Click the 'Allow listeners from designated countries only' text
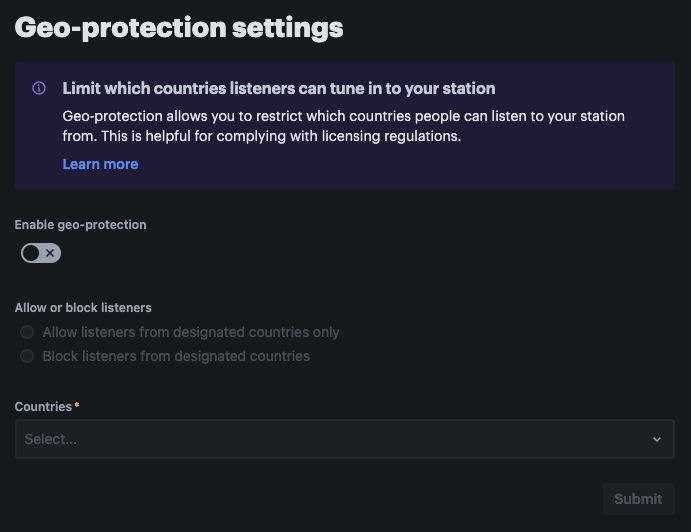This screenshot has height=532, width=691. click(x=191, y=332)
